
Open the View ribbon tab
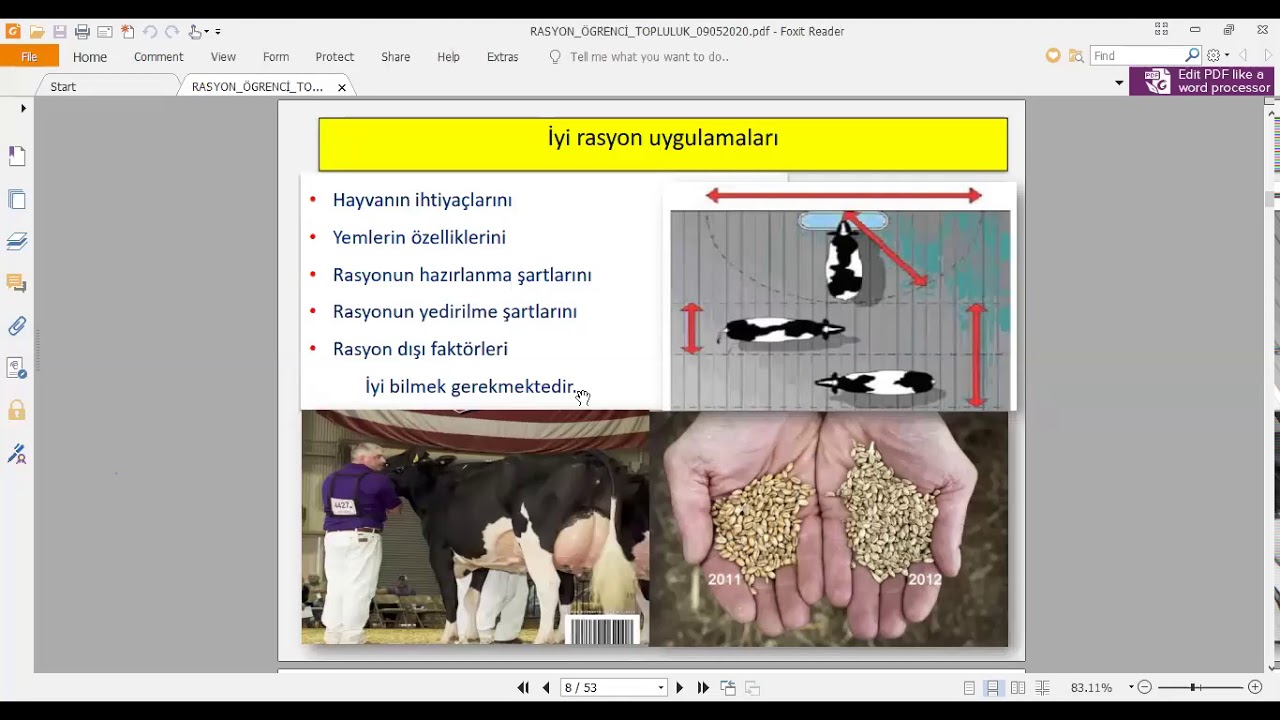tap(223, 57)
